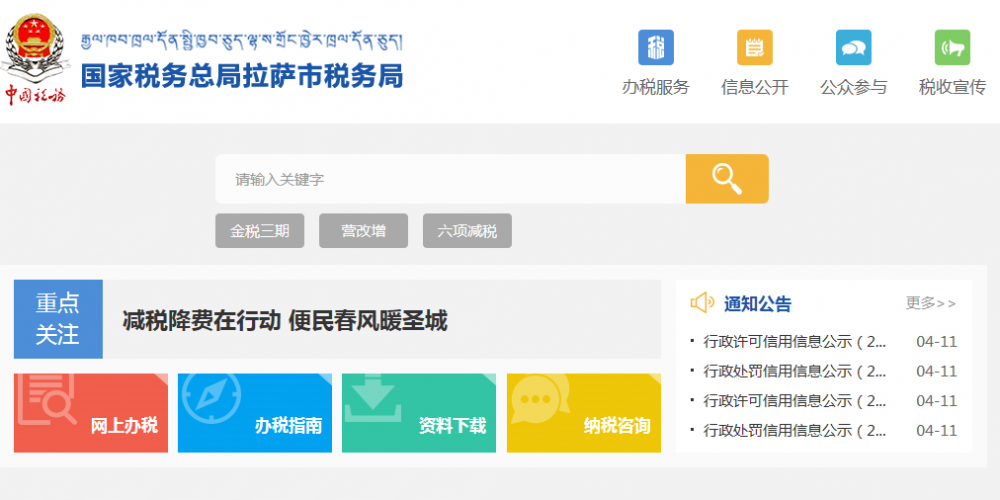Open the 纳税咨询 consultation tile

583,412
